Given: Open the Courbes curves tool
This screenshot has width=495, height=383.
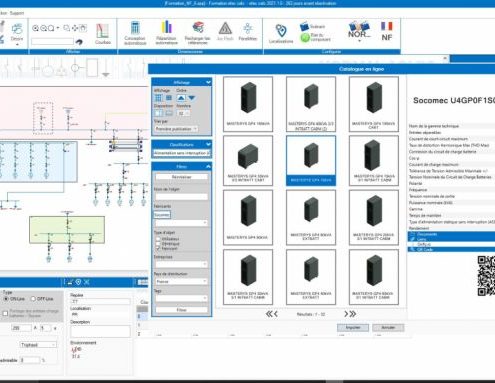Looking at the screenshot, I should tap(102, 34).
